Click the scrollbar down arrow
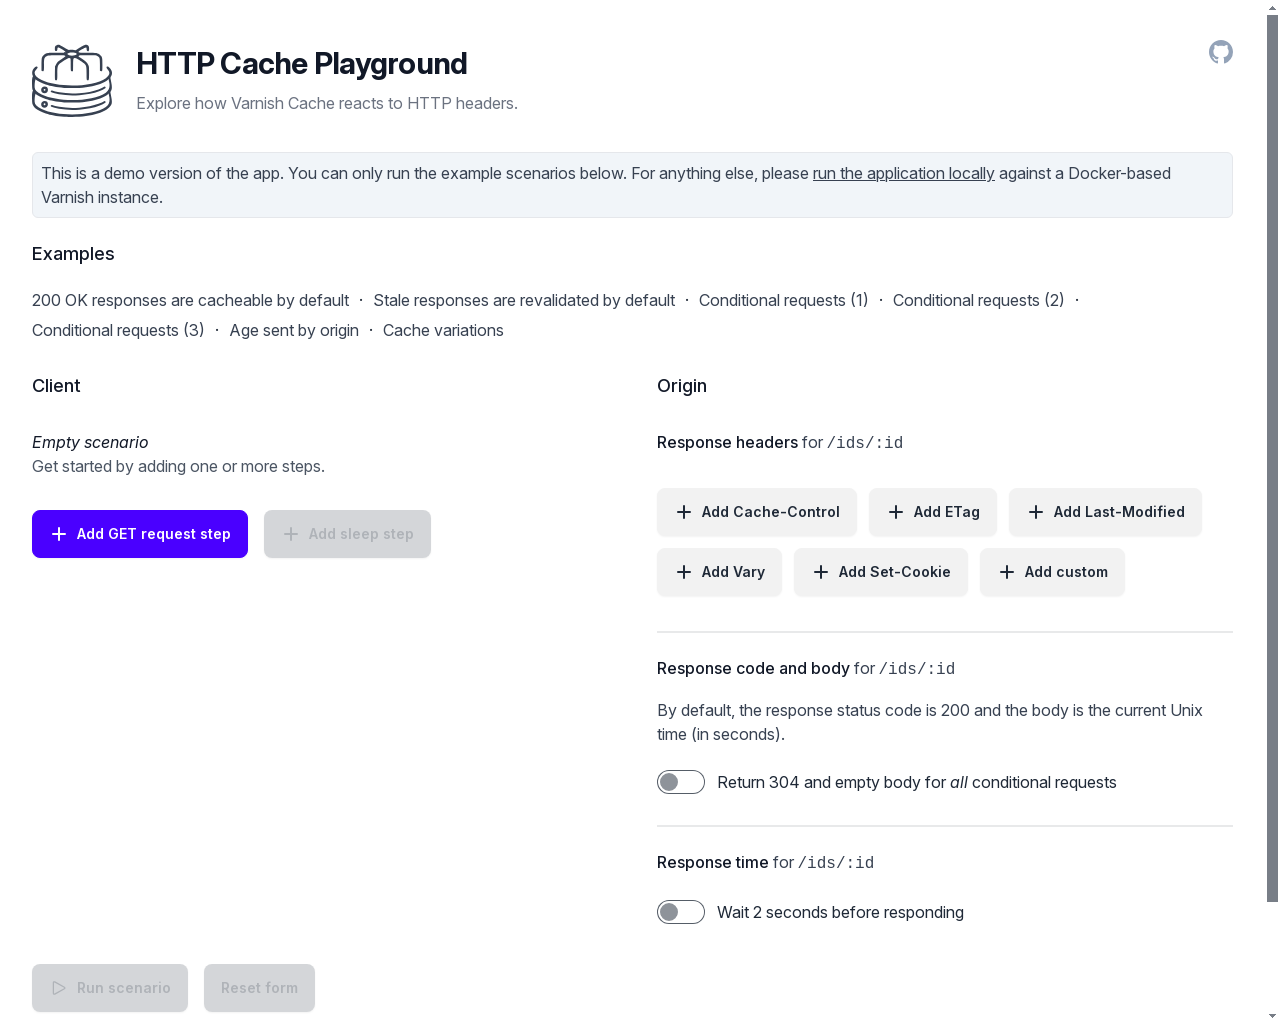This screenshot has height=1024, width=1280. tap(1272, 1016)
